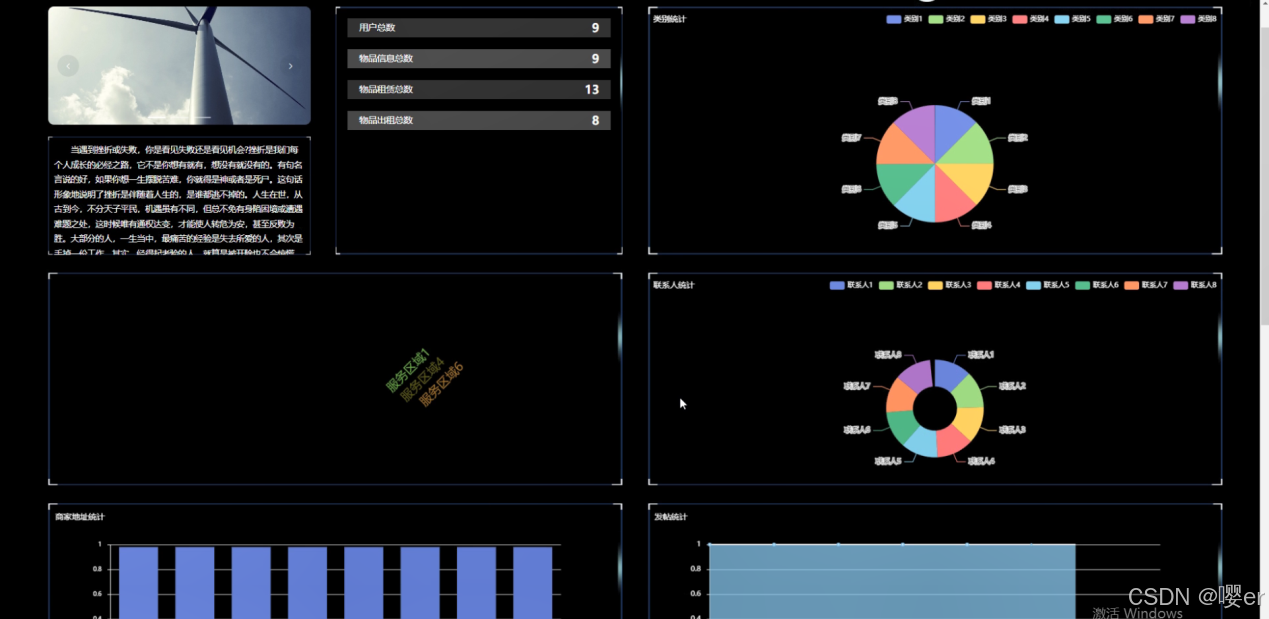The width and height of the screenshot is (1269, 619).
Task: Click the green 联系人2 donut segment
Action: pos(970,394)
